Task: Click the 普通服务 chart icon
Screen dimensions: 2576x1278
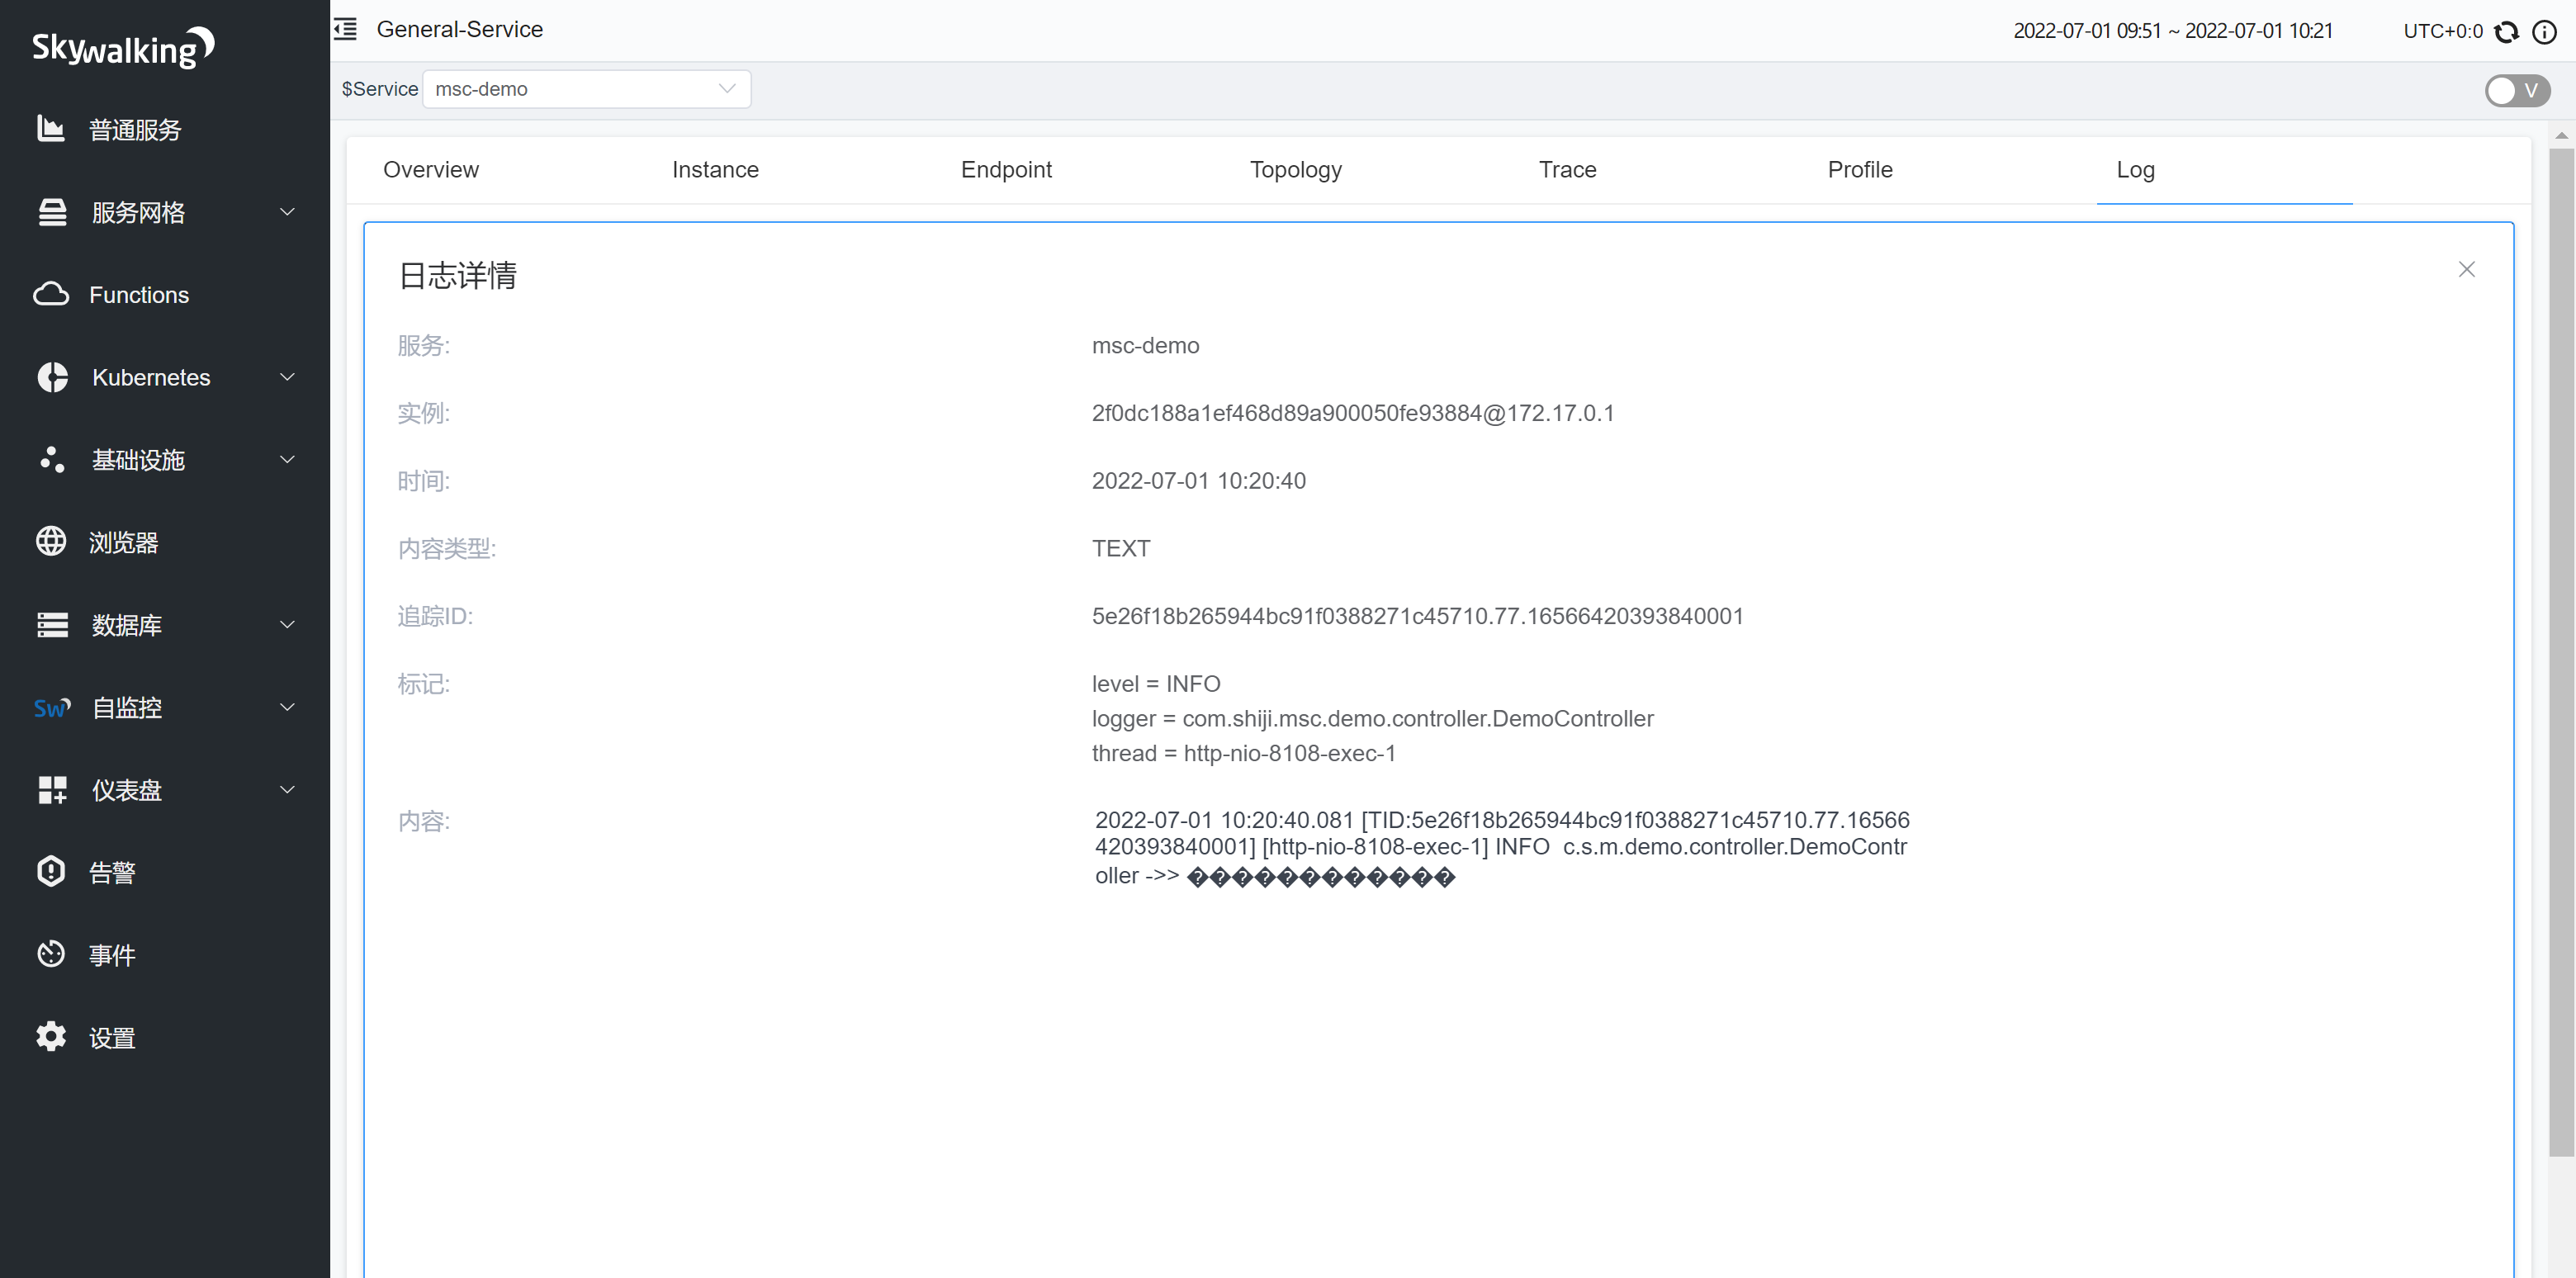Action: pyautogui.click(x=51, y=129)
